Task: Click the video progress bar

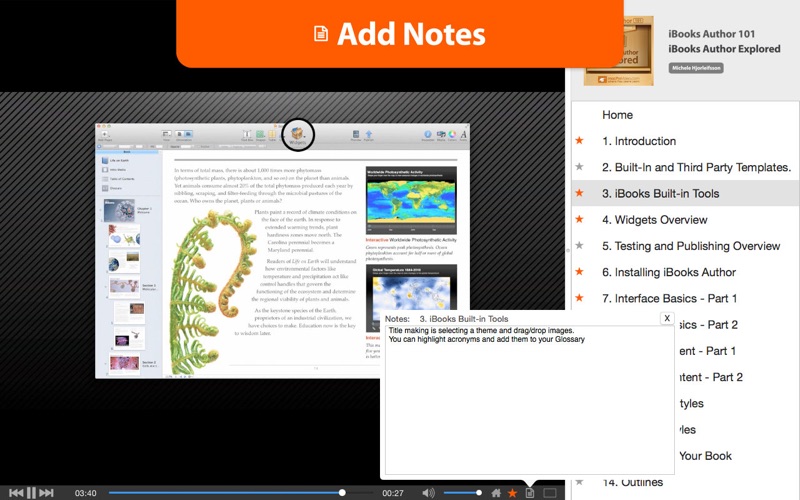Action: point(240,493)
